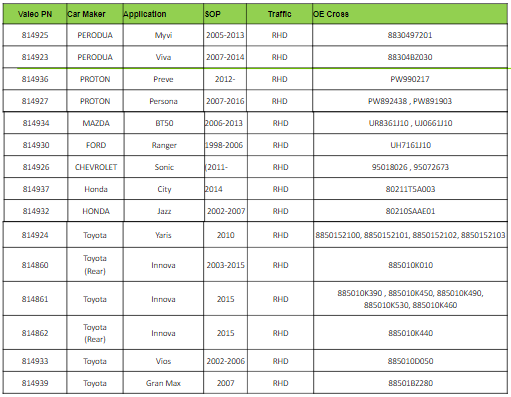
Task: Click the Ranger application cell
Action: point(164,145)
